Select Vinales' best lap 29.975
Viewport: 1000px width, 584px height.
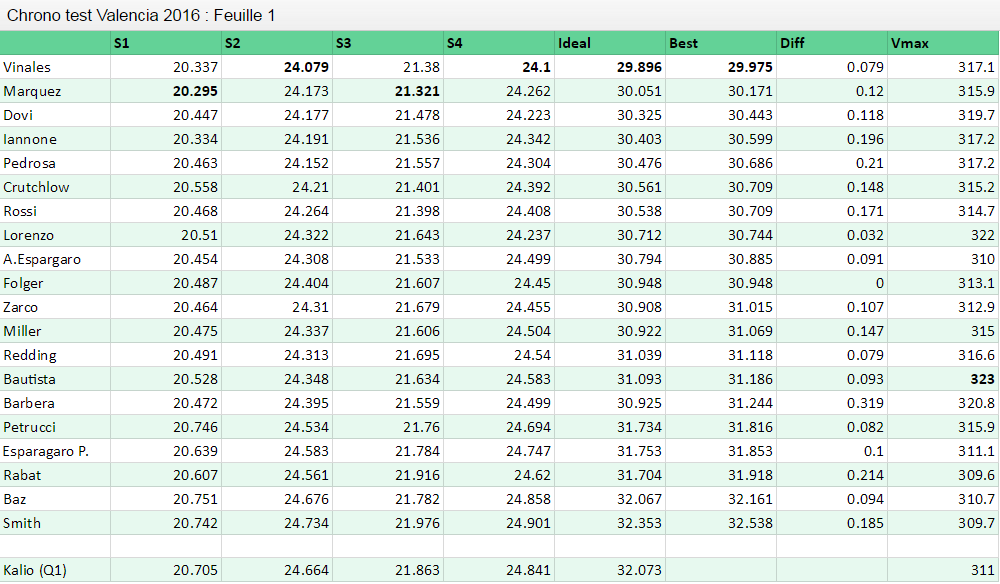click(x=750, y=67)
